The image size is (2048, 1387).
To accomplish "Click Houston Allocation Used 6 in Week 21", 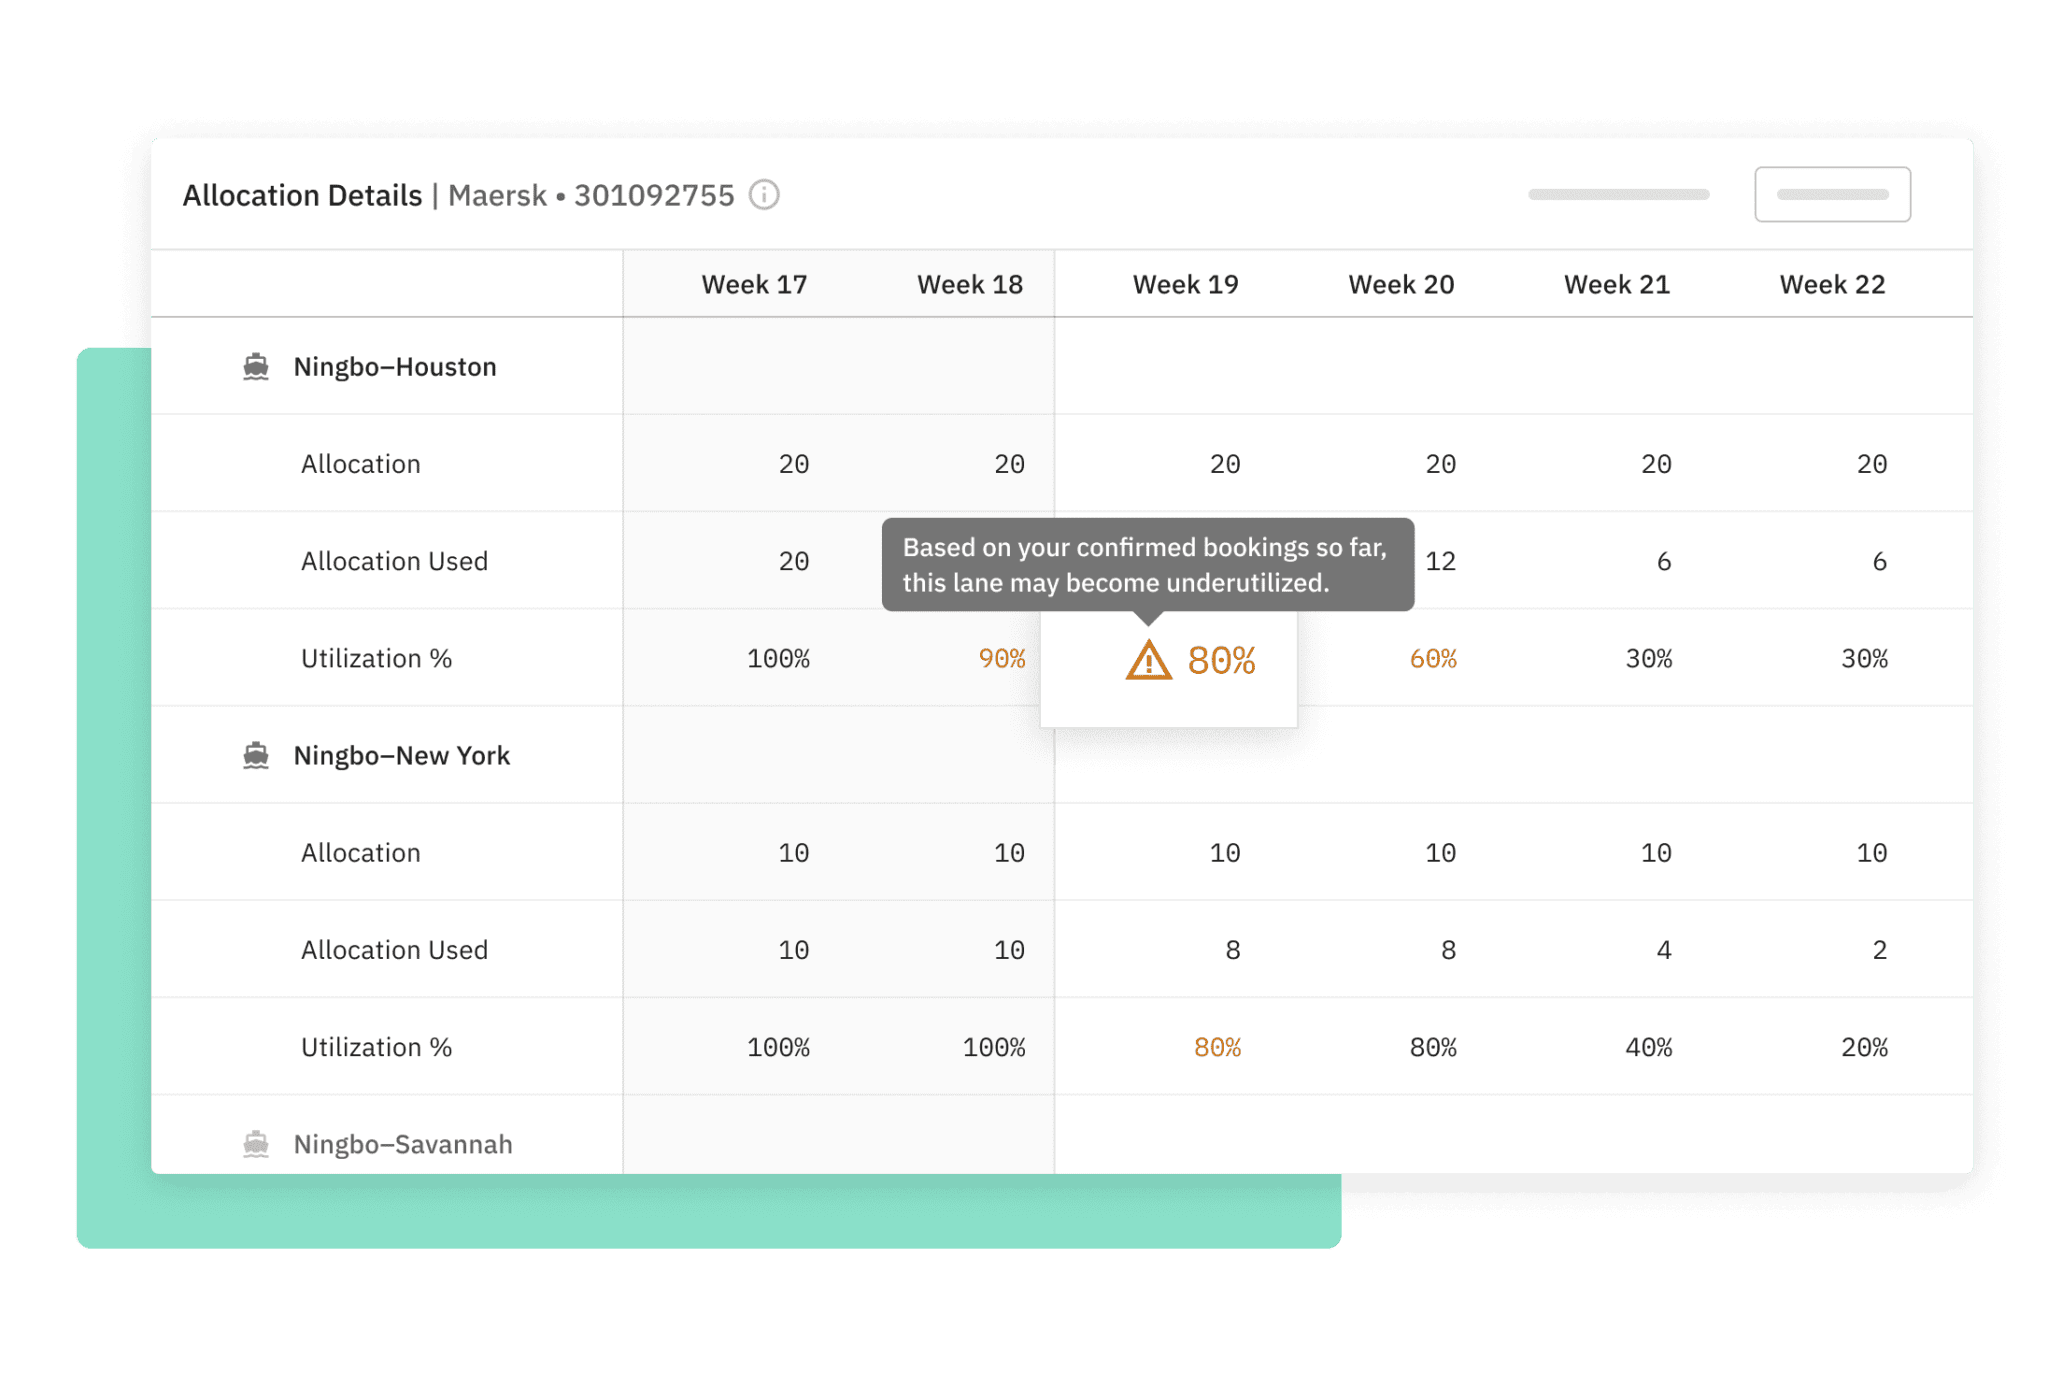I will pos(1664,561).
